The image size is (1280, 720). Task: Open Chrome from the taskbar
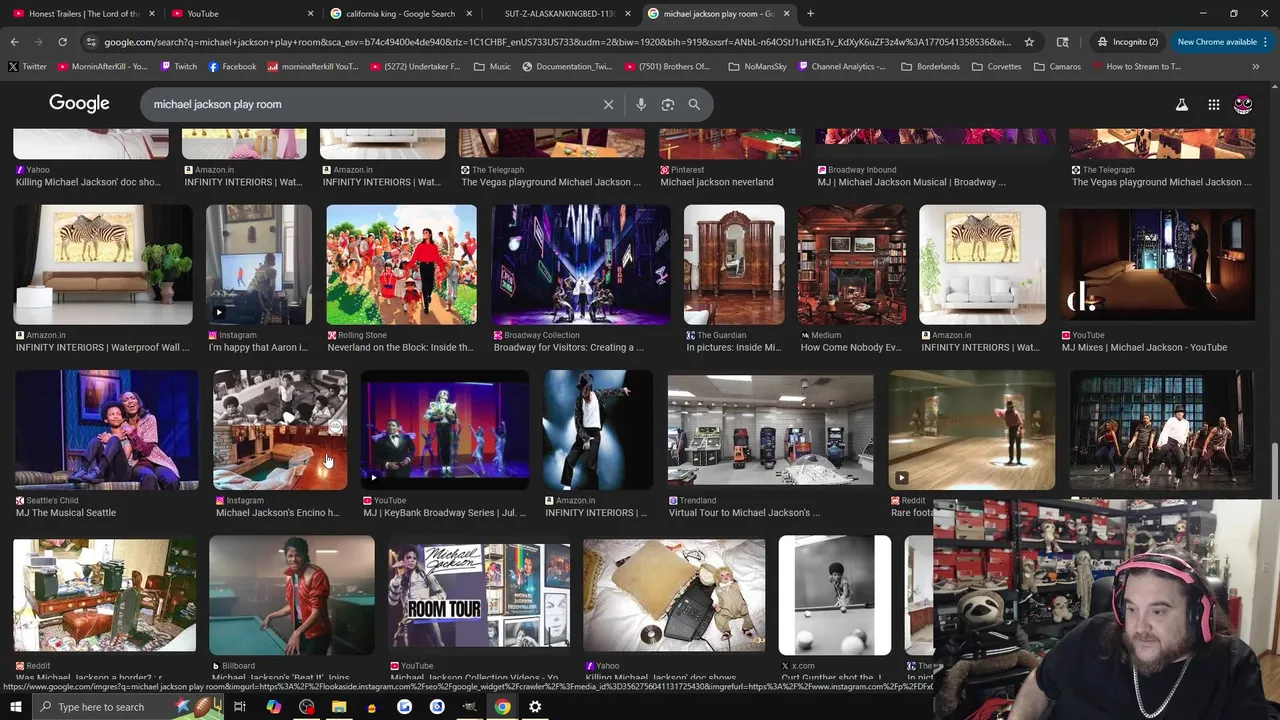coord(503,707)
